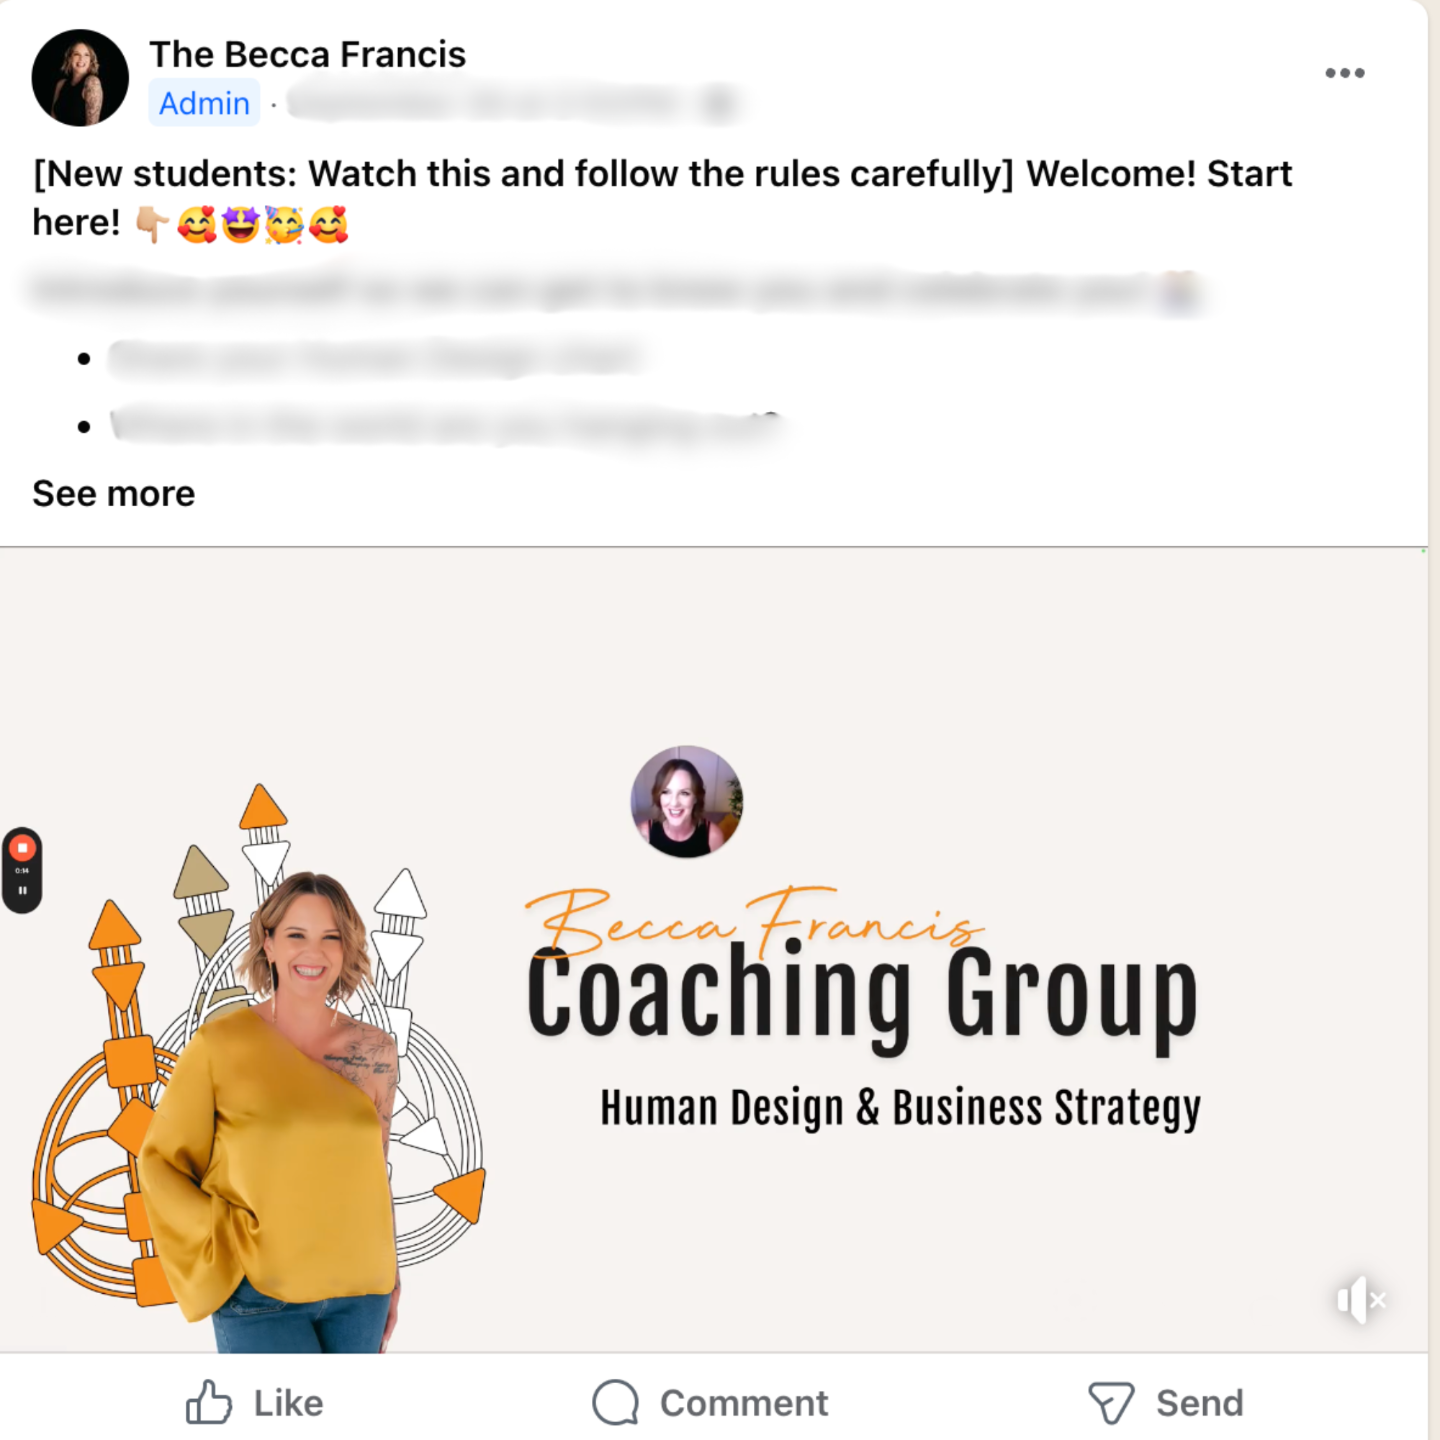This screenshot has width=1440, height=1440.
Task: Click the circular webcam bubble in video
Action: pyautogui.click(x=686, y=802)
